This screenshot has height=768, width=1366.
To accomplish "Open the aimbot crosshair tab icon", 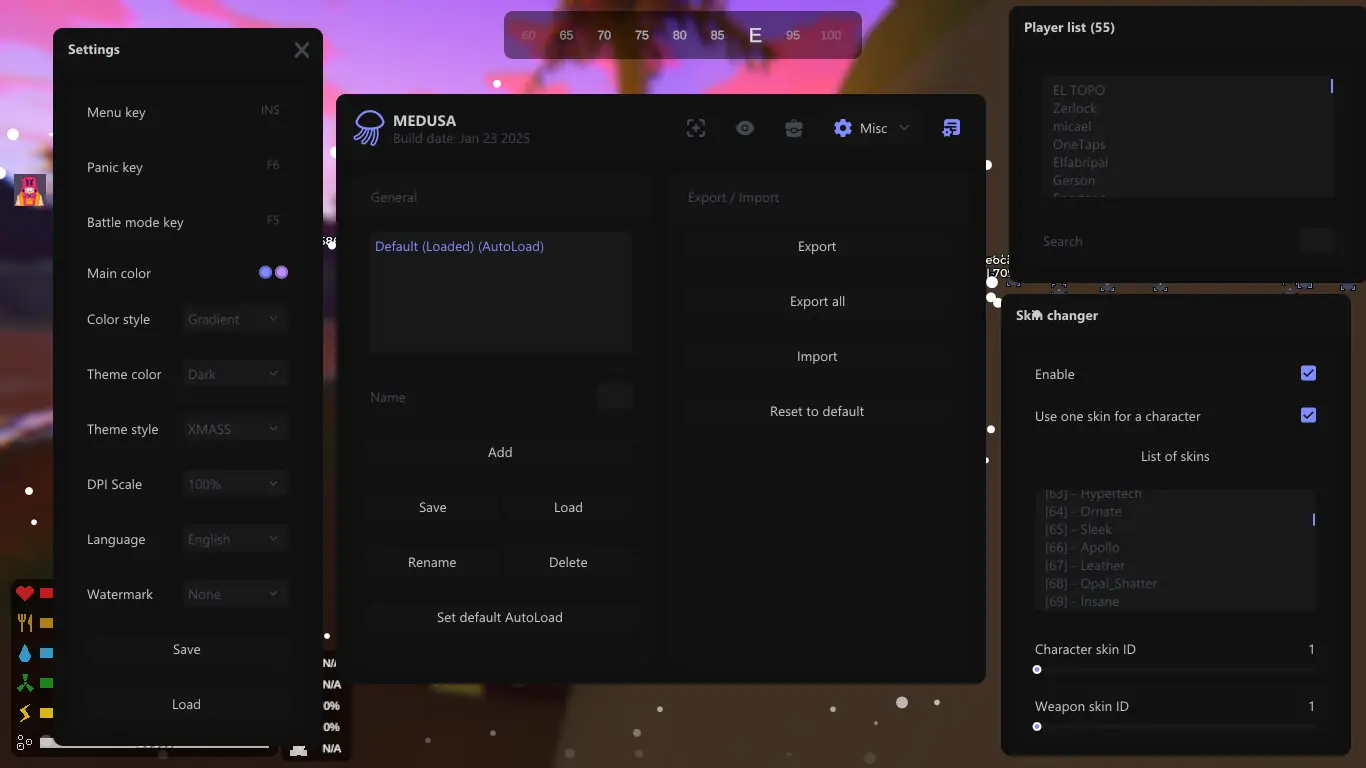I will [696, 128].
